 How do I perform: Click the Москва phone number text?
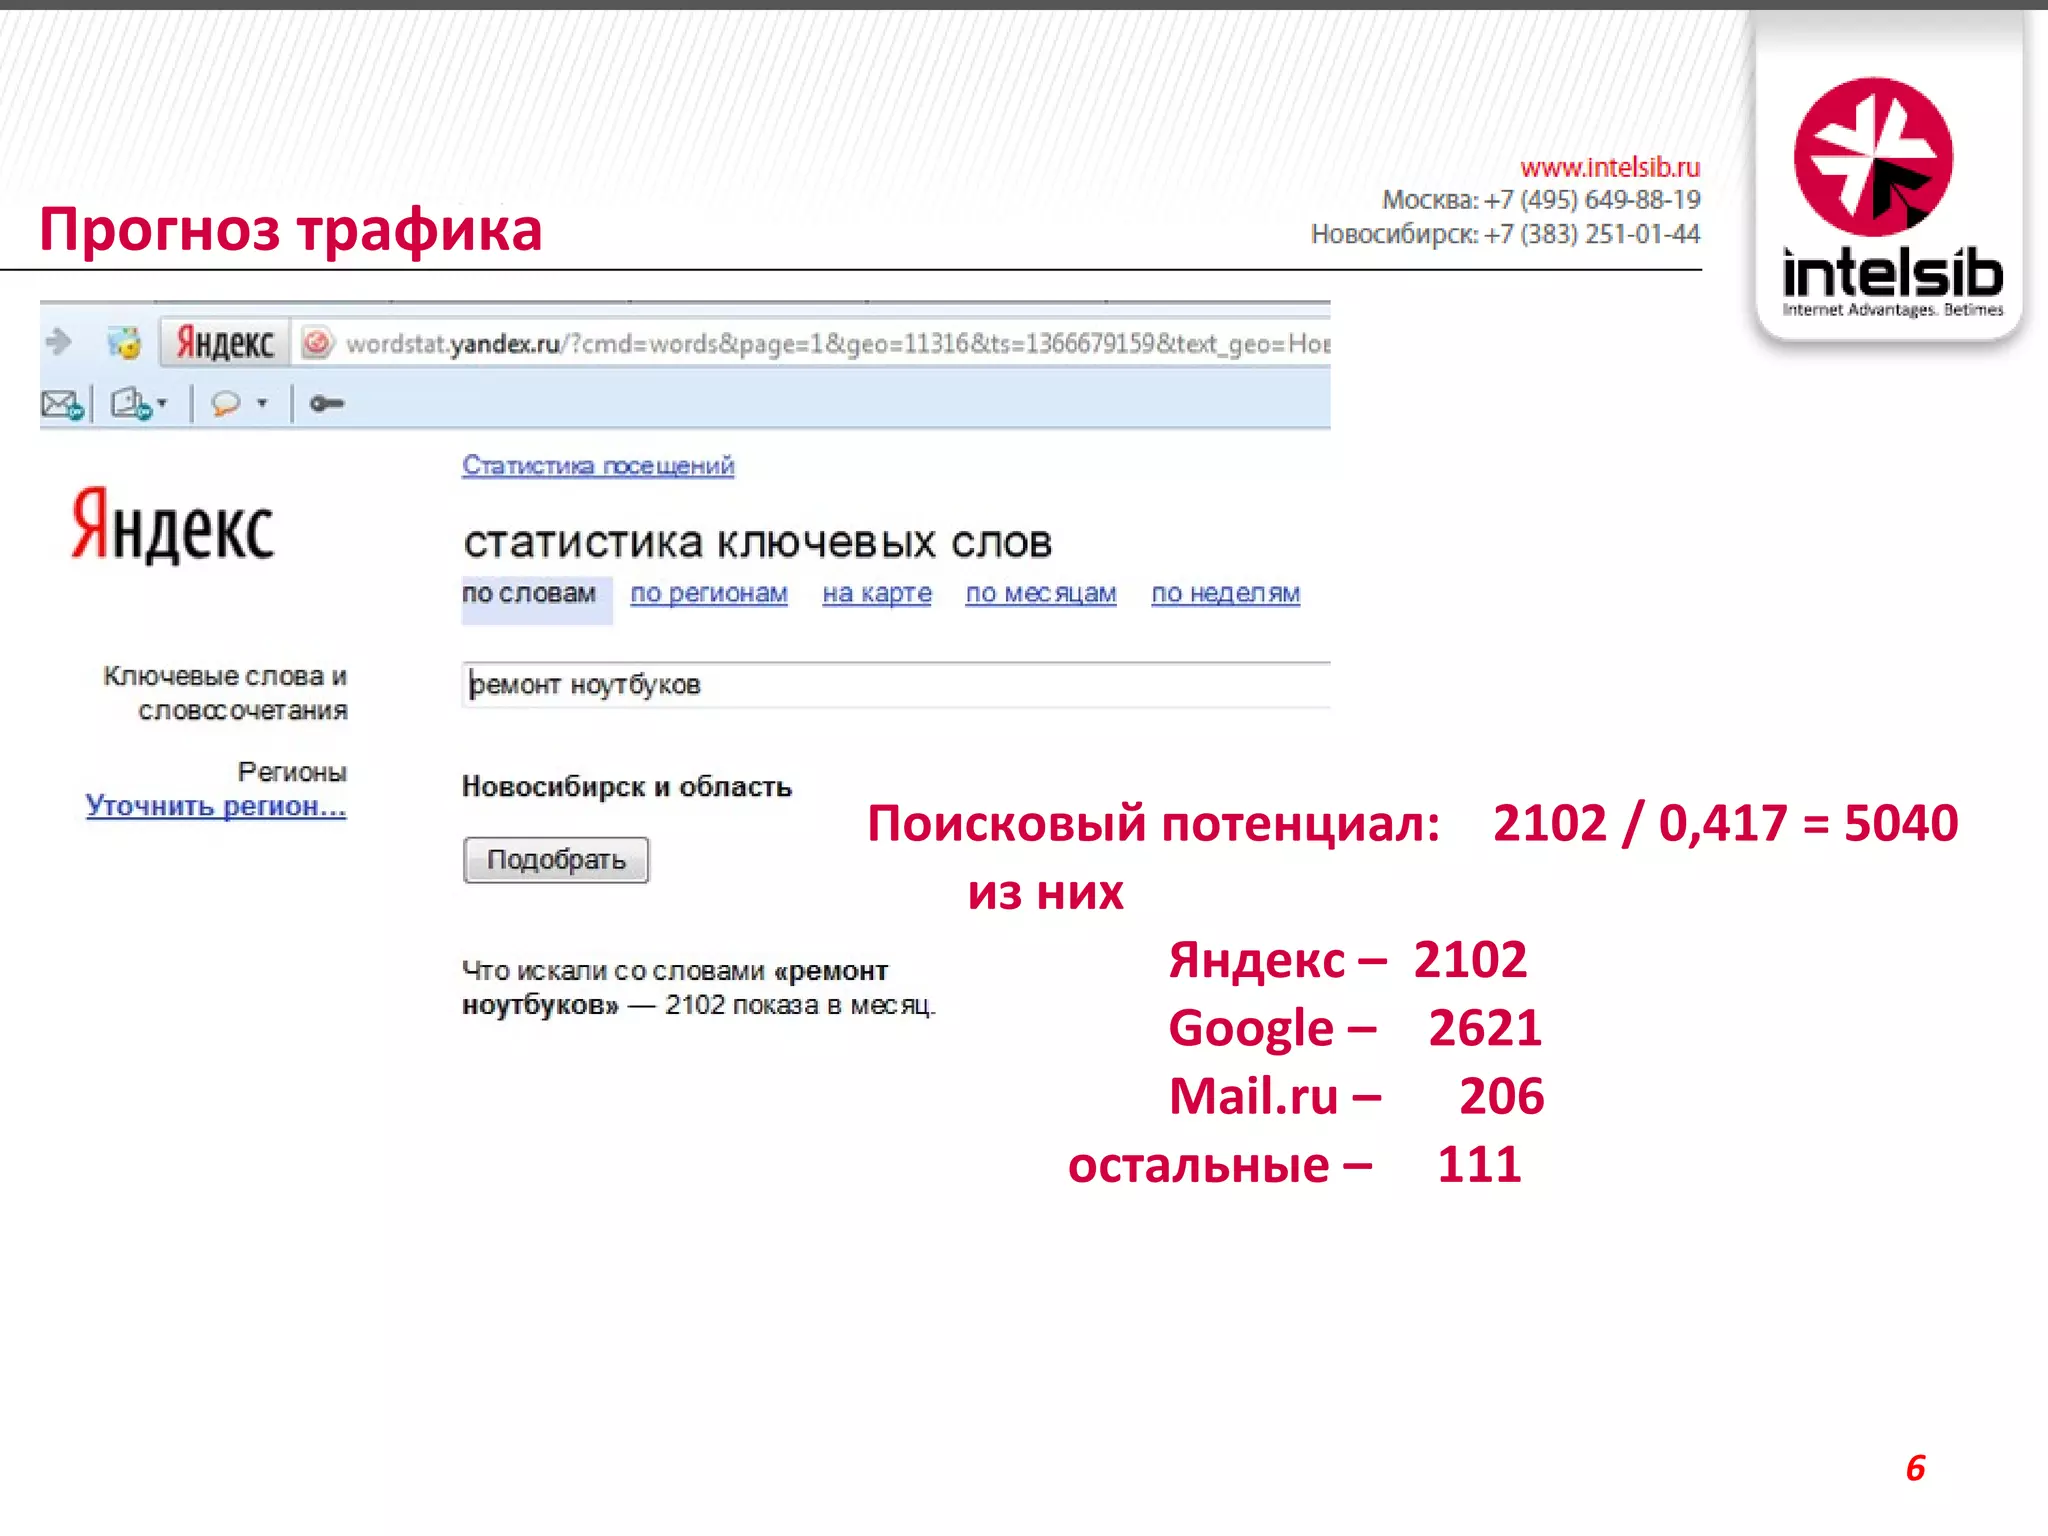[1541, 200]
